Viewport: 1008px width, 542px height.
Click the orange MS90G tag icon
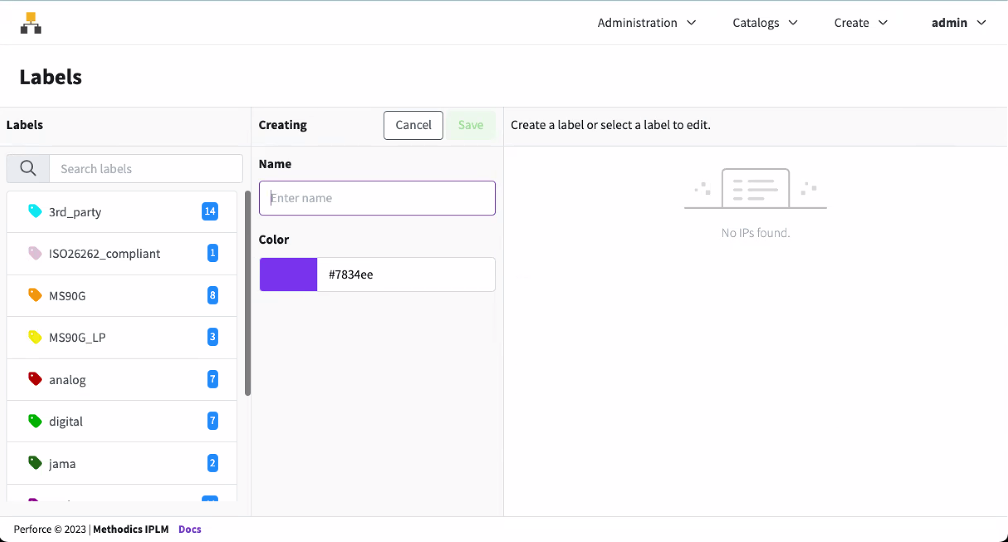point(35,296)
